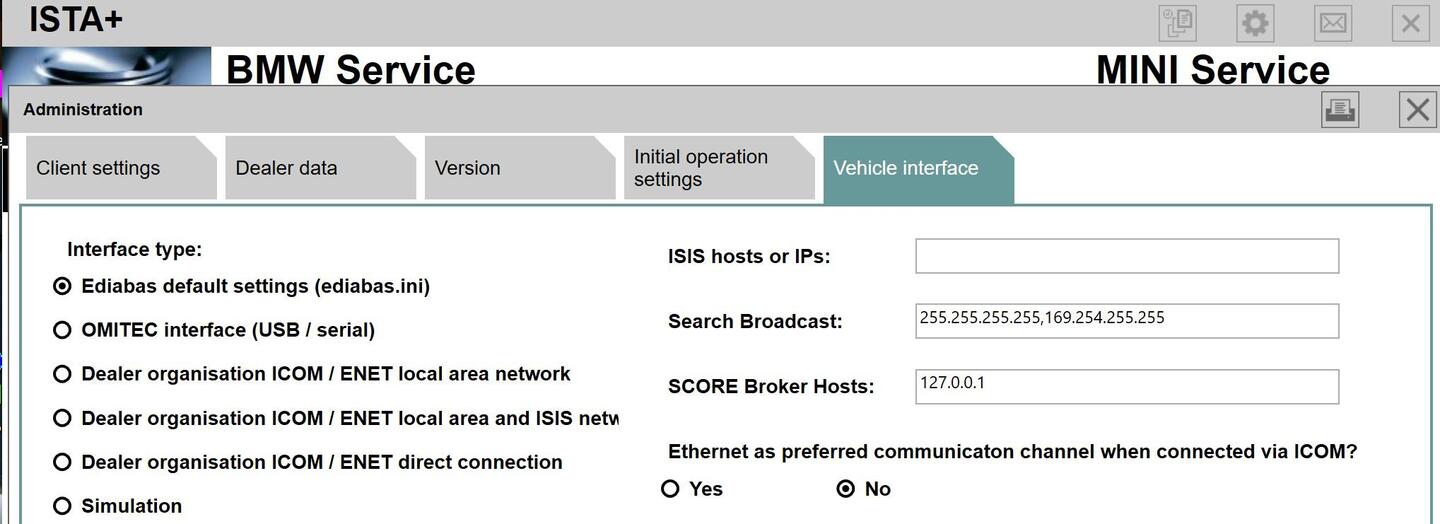Close the ISTA+ application window
Screen dimensions: 1440x524
1410,23
